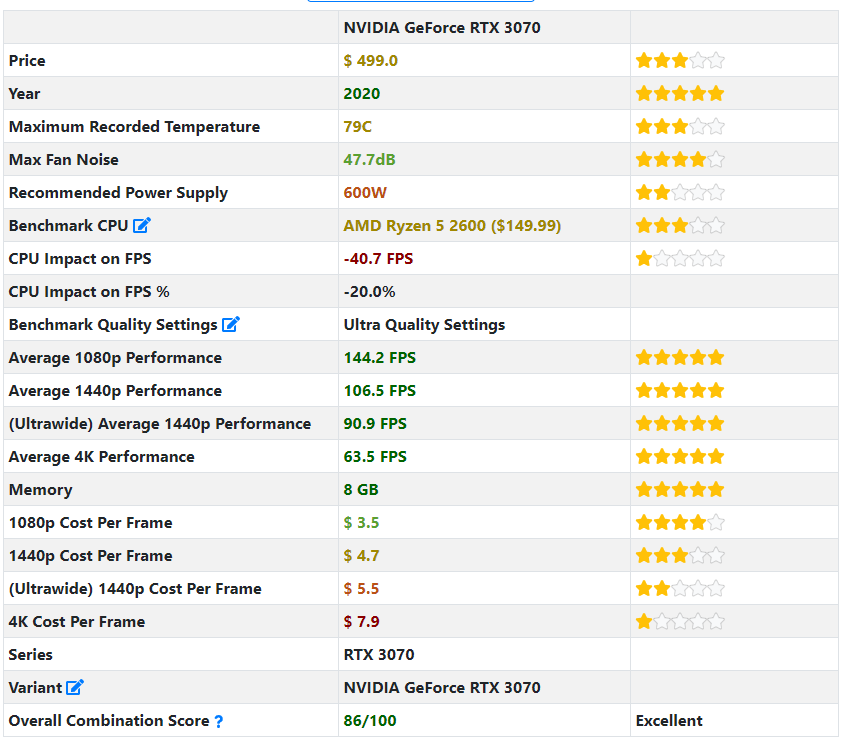Select the Ultra Quality Settings value
This screenshot has width=844, height=744.
click(424, 325)
